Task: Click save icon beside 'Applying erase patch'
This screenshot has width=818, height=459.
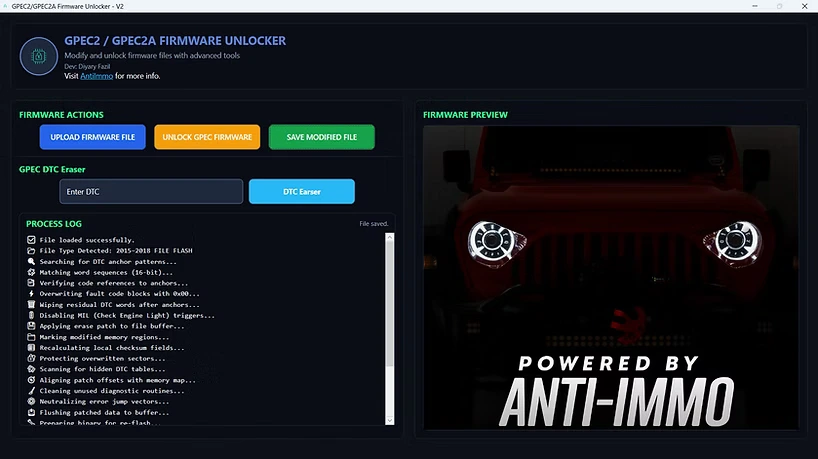Action: click(x=31, y=326)
